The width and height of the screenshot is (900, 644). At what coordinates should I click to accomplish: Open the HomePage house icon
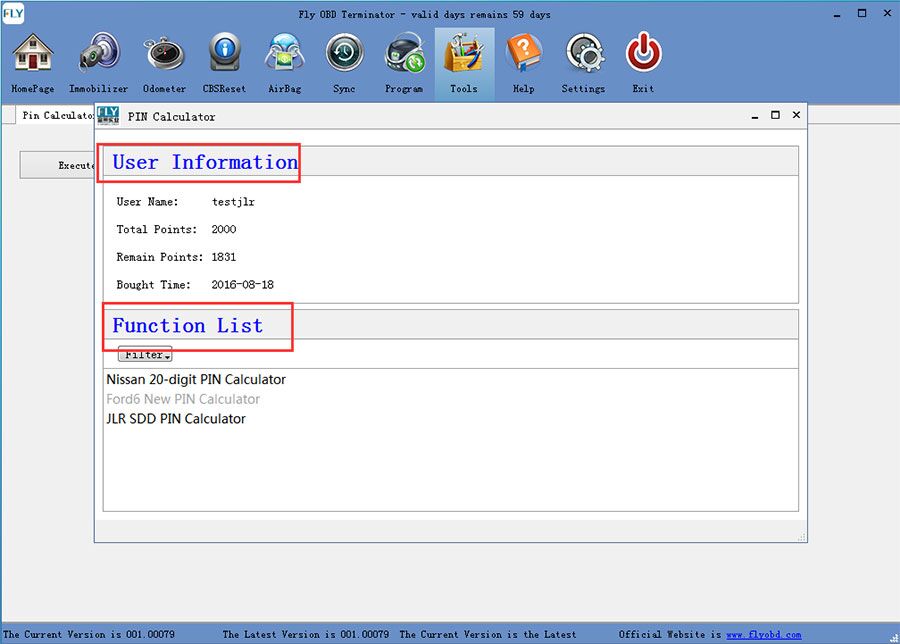coord(33,54)
